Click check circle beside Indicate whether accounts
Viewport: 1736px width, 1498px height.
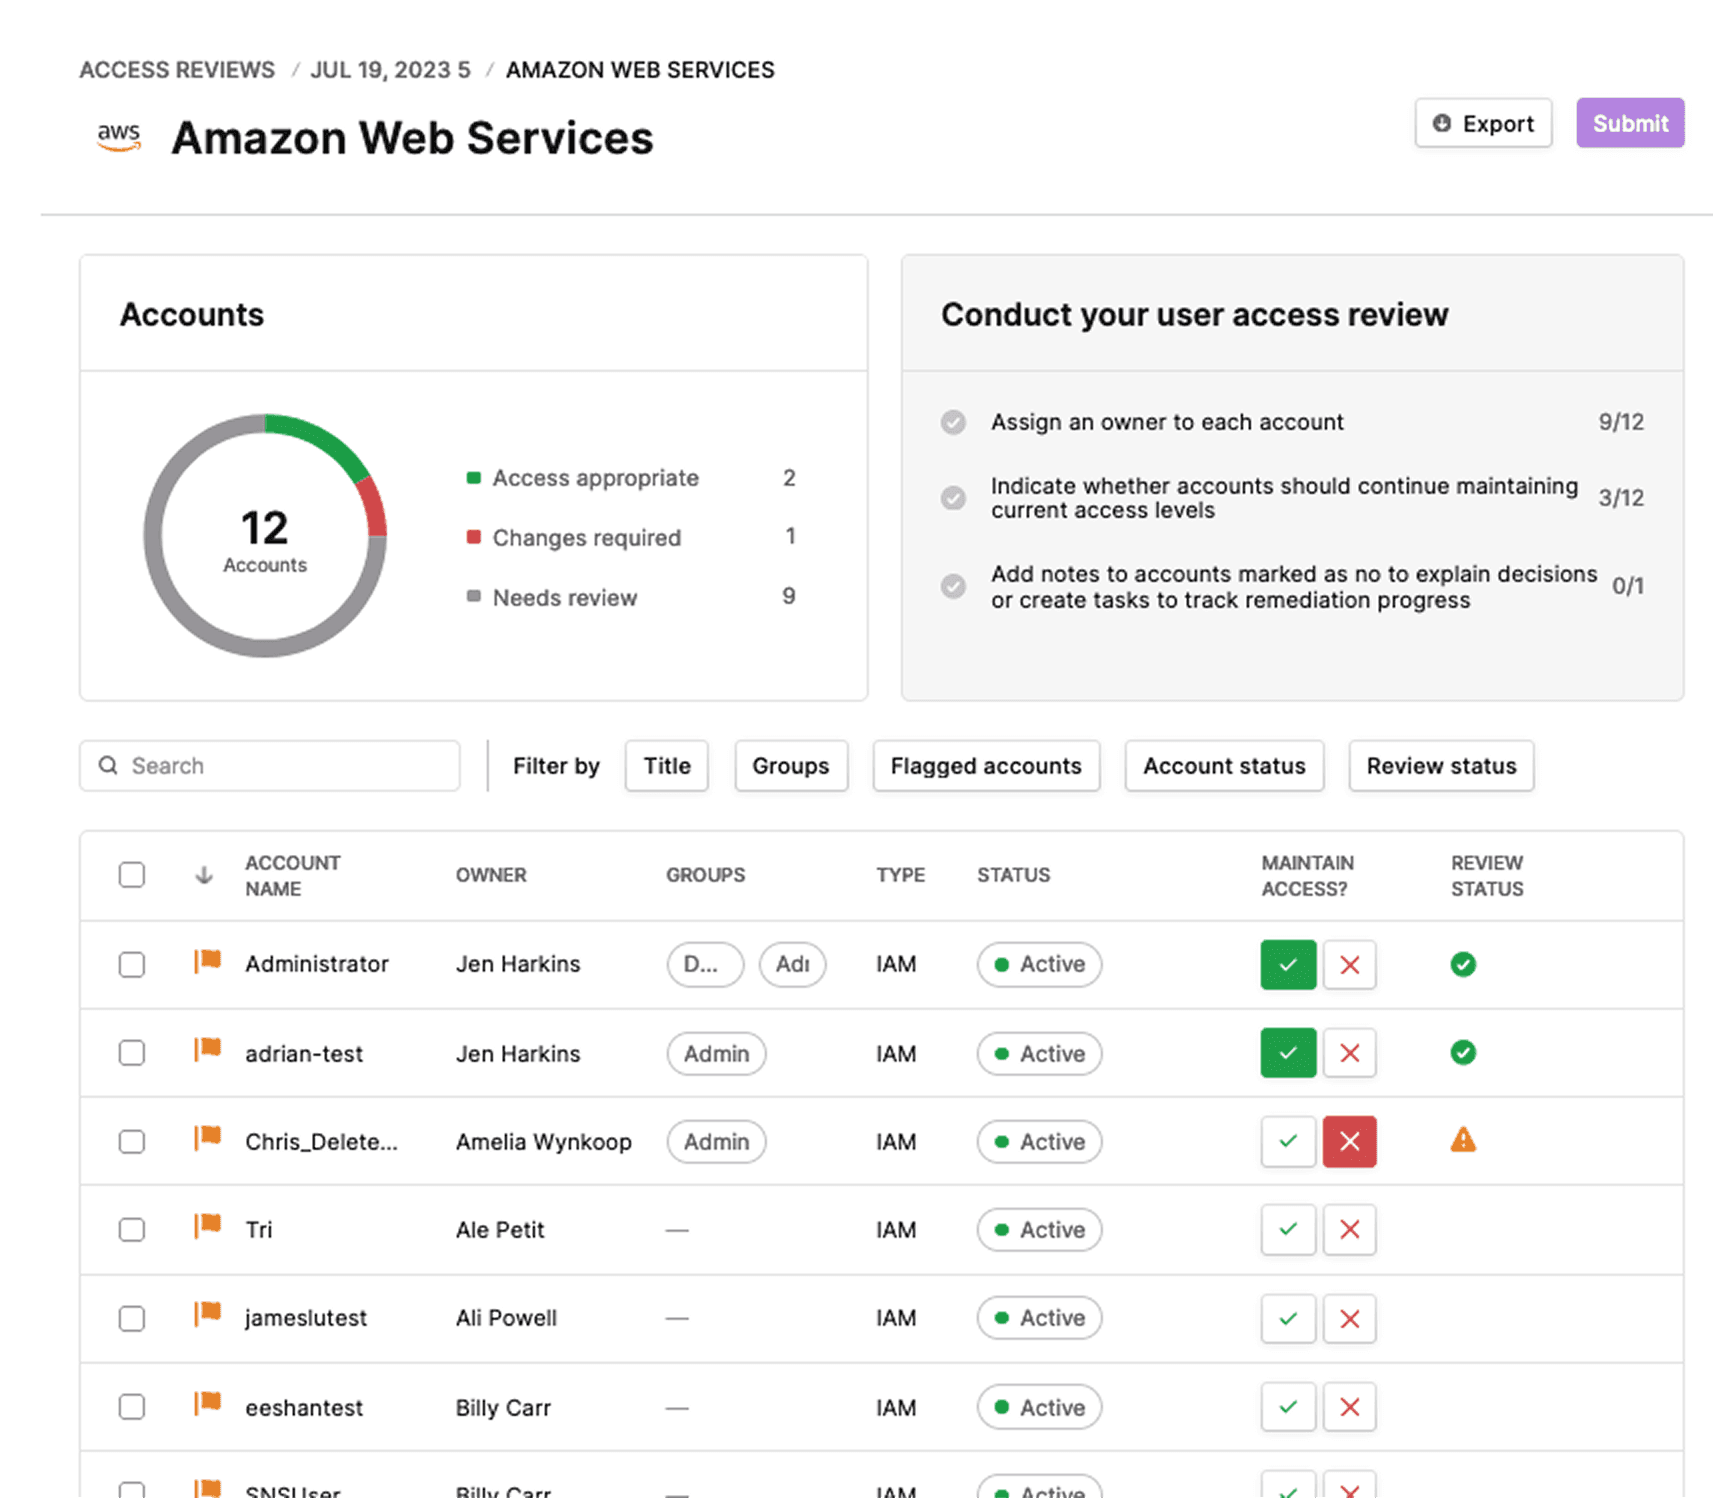pyautogui.click(x=953, y=497)
